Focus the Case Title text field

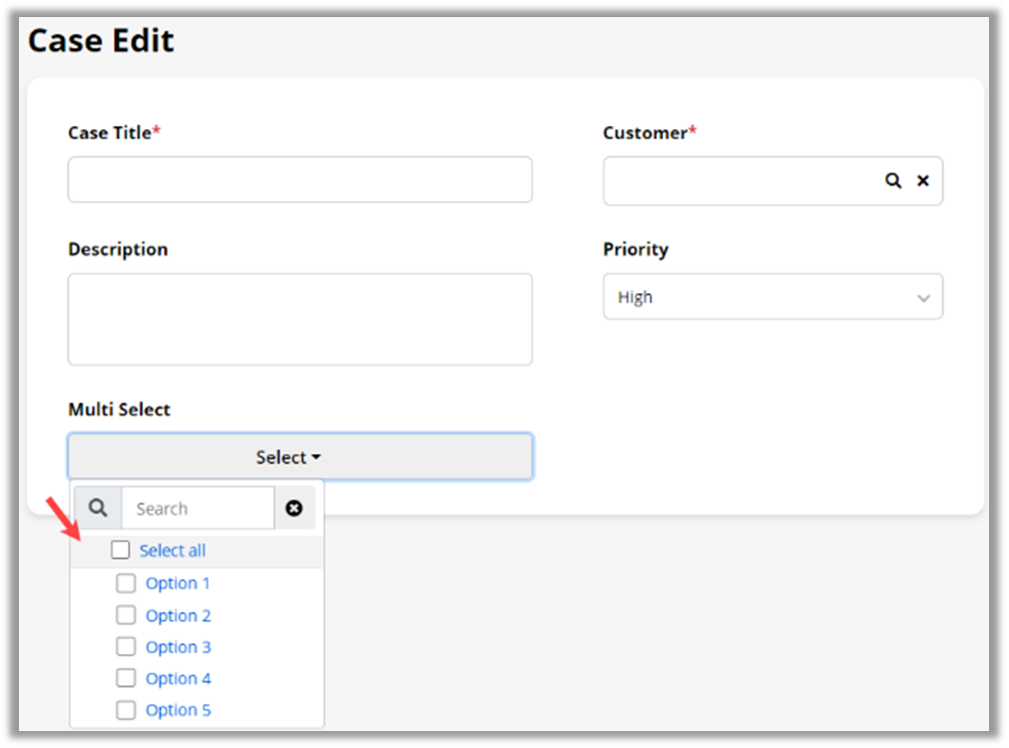(x=300, y=180)
